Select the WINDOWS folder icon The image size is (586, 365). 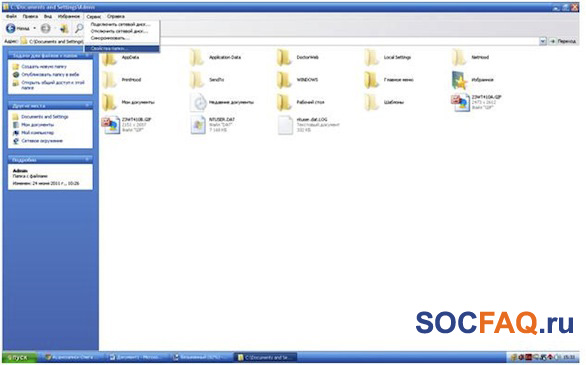point(285,80)
